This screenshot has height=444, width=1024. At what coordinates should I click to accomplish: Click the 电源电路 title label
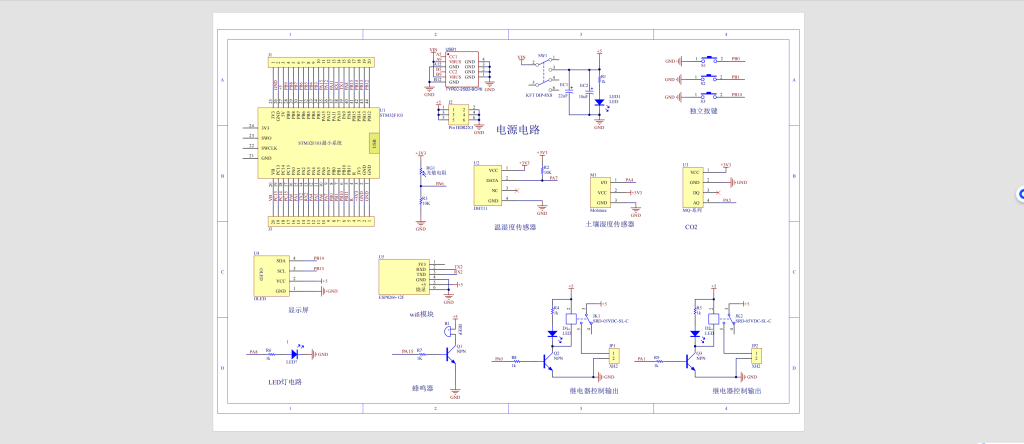point(518,130)
